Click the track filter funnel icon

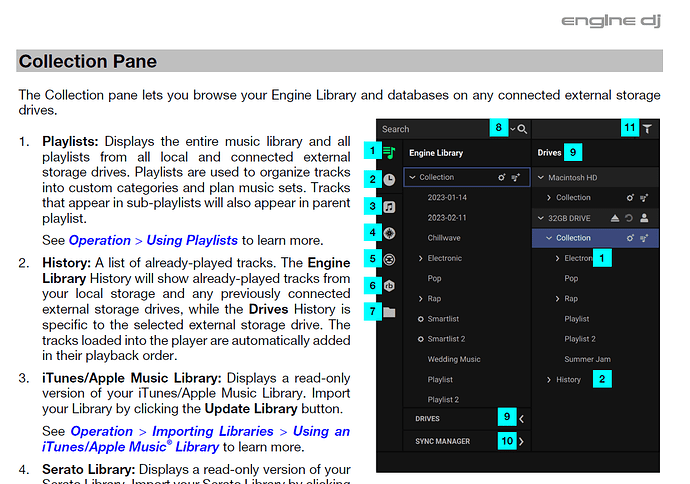point(647,129)
